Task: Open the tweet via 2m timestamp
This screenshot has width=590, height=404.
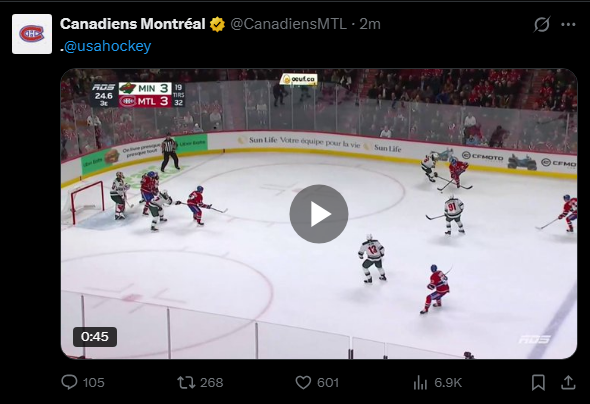Action: [370, 24]
